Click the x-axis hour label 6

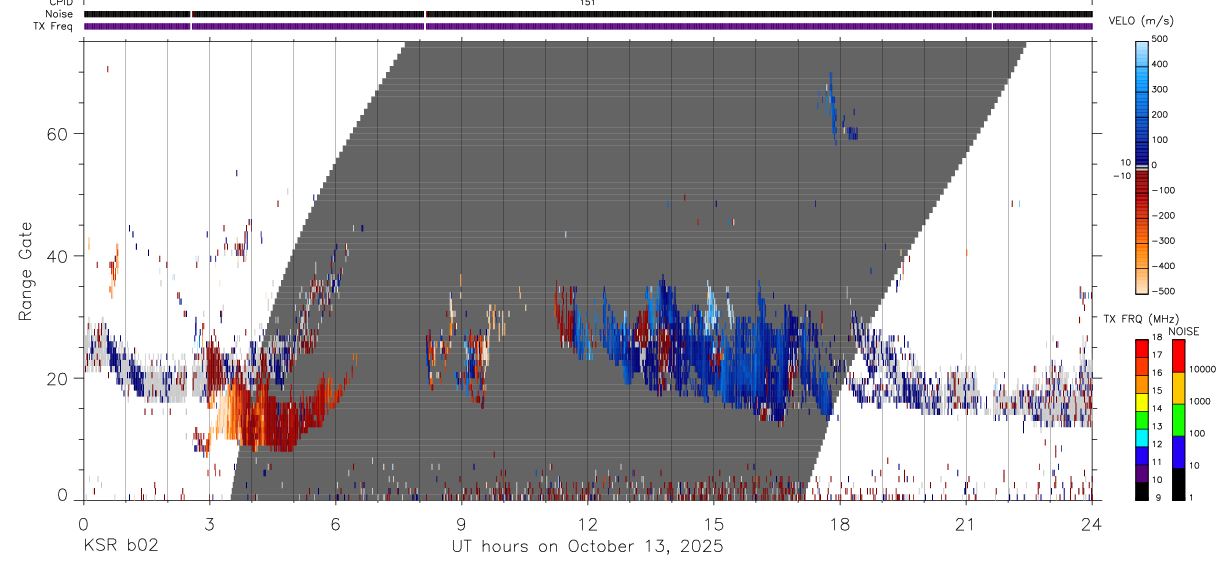click(335, 523)
